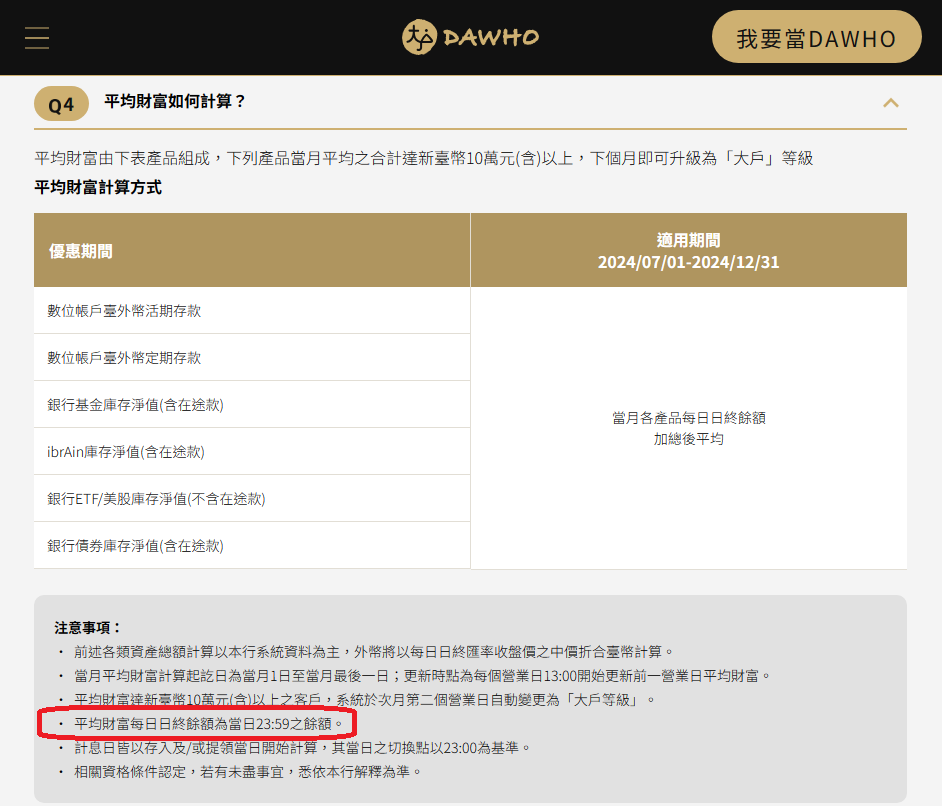Click the 平均財富計算方式 subheading
This screenshot has height=806, width=942.
pyautogui.click(x=98, y=187)
